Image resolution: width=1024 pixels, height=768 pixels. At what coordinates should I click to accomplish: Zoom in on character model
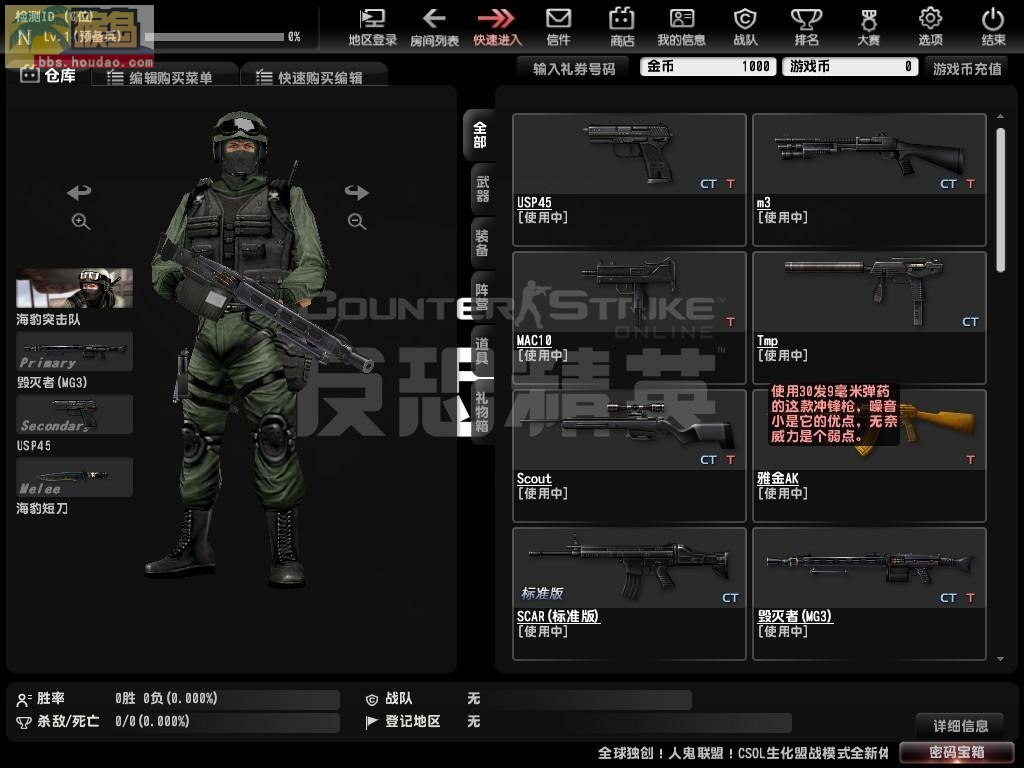[x=80, y=221]
